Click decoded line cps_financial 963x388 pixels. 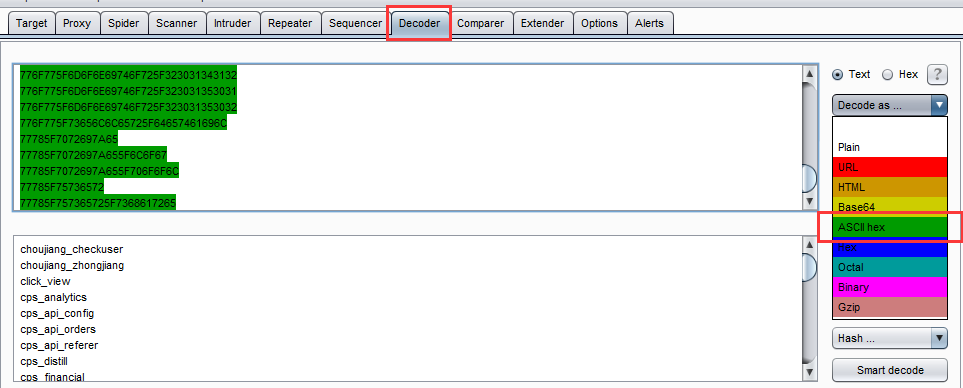[x=52, y=376]
